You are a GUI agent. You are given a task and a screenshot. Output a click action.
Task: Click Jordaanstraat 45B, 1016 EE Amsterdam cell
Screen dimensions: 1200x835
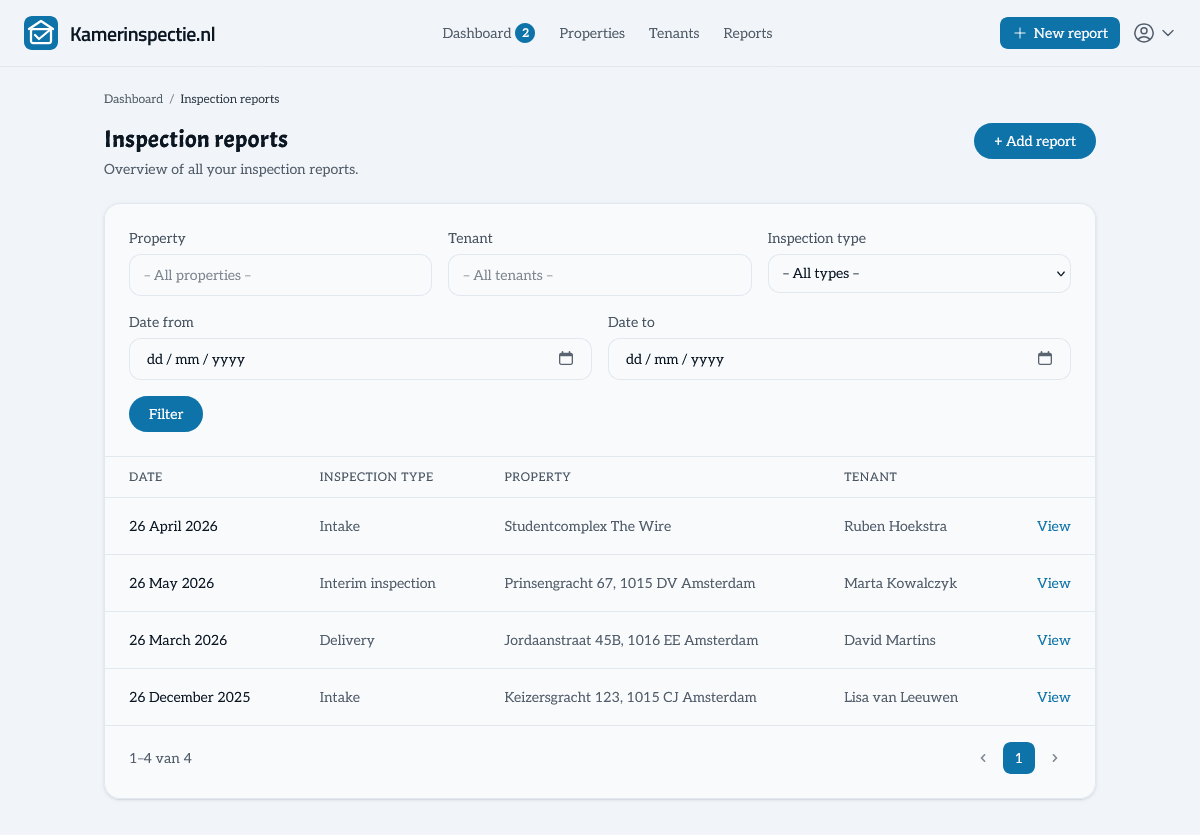pos(631,640)
